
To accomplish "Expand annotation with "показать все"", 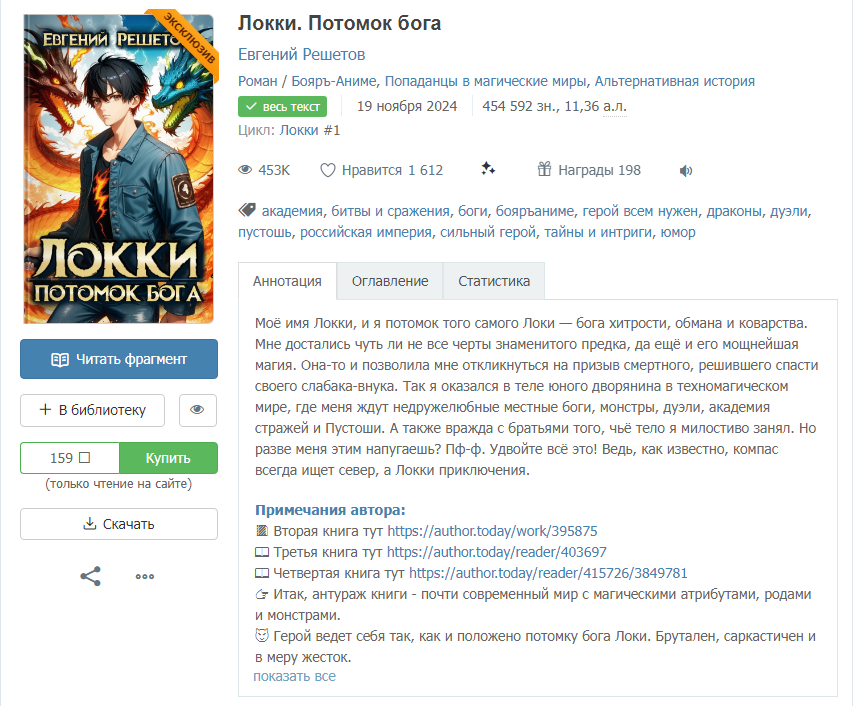I will coord(294,676).
